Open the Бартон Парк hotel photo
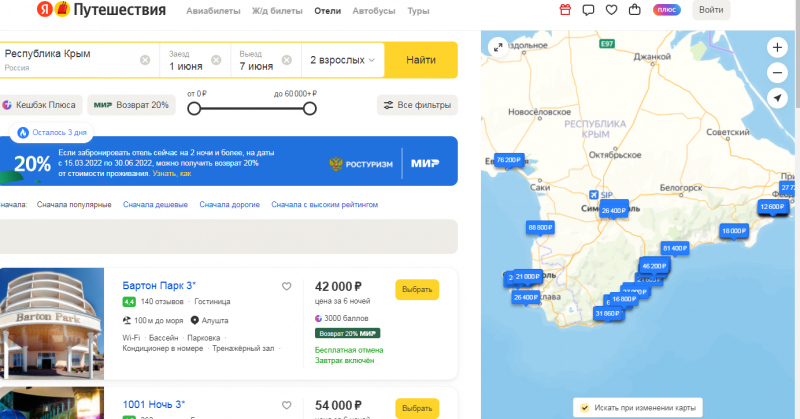800x419 pixels. coord(52,324)
